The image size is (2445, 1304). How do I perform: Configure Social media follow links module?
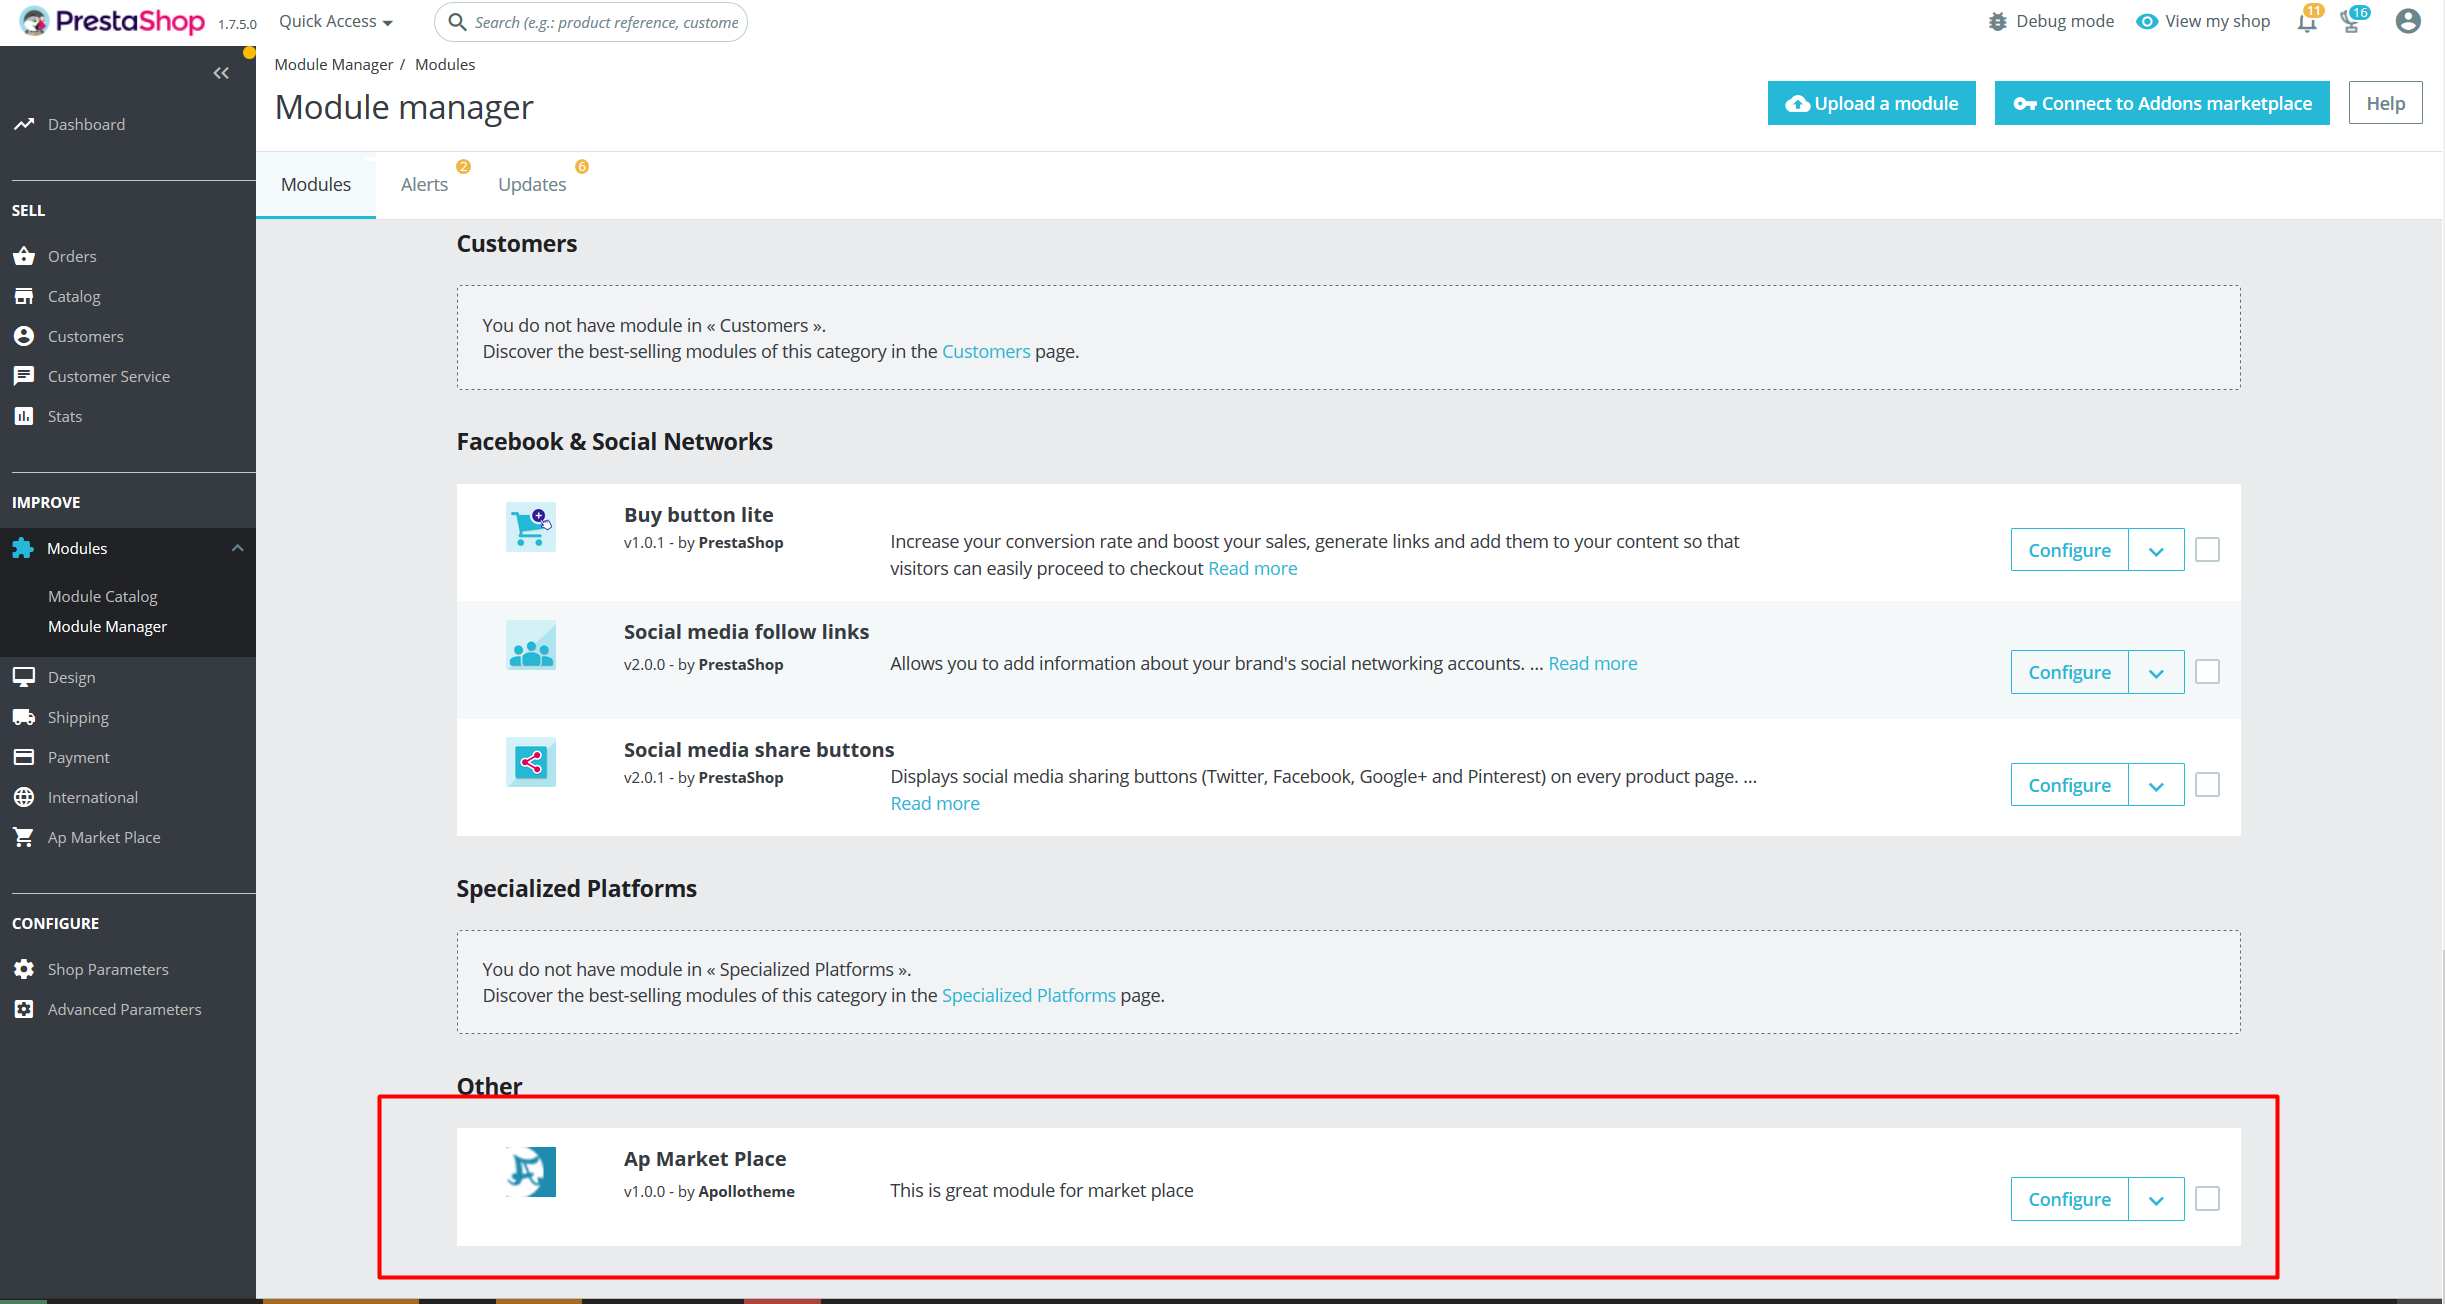pos(2069,672)
